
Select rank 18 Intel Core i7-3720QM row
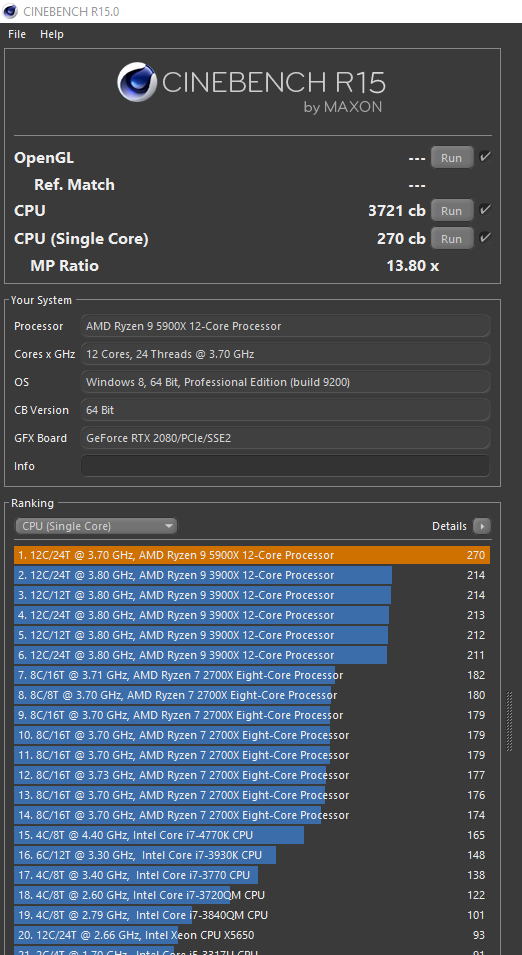[252, 895]
